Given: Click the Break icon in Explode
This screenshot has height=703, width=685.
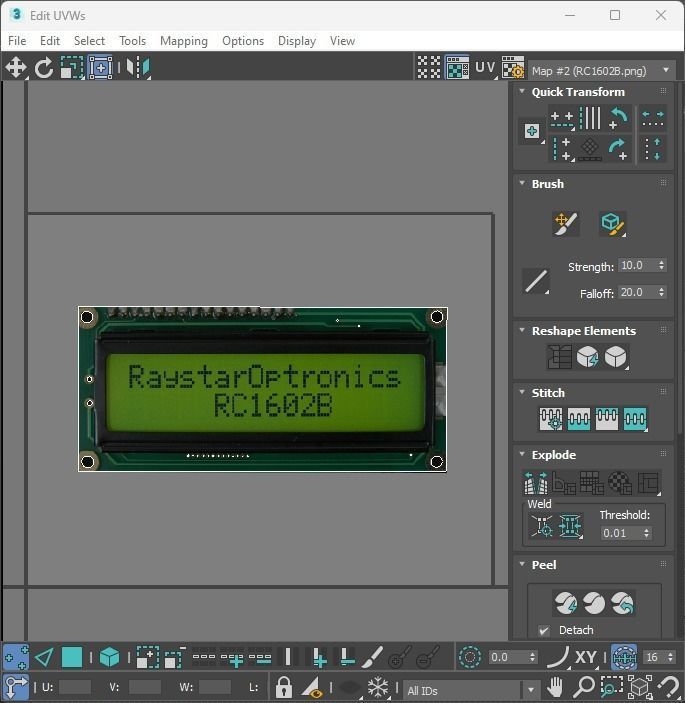Looking at the screenshot, I should (x=536, y=482).
